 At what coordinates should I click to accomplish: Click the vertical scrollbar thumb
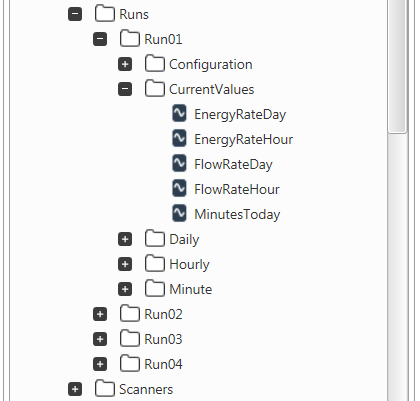(397, 67)
